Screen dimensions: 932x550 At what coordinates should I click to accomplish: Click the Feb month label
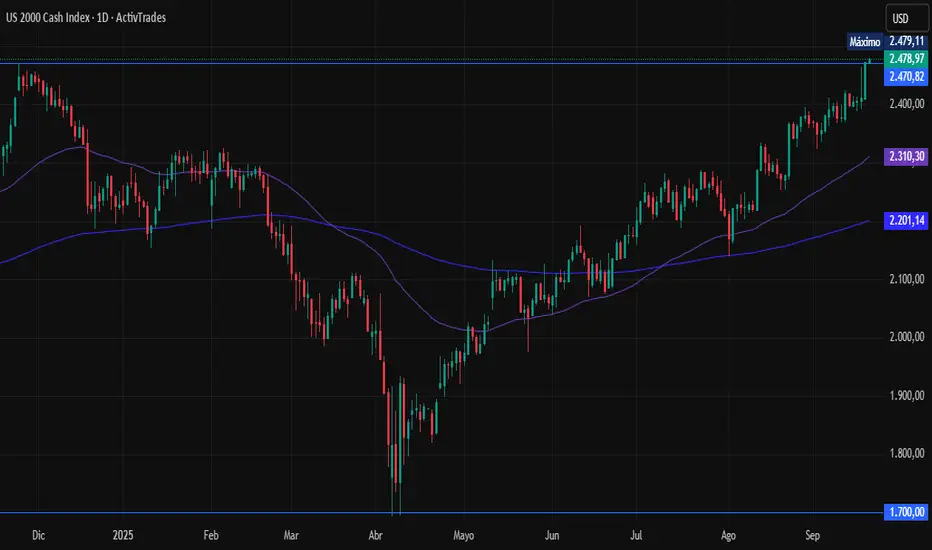[211, 535]
